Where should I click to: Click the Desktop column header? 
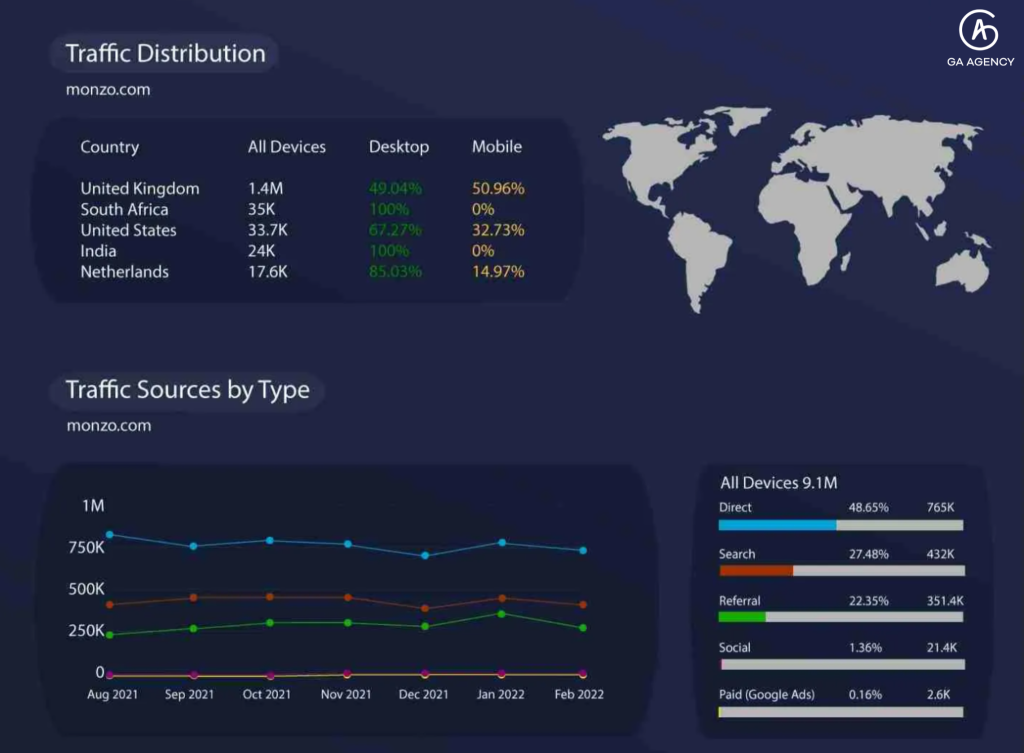tap(399, 147)
